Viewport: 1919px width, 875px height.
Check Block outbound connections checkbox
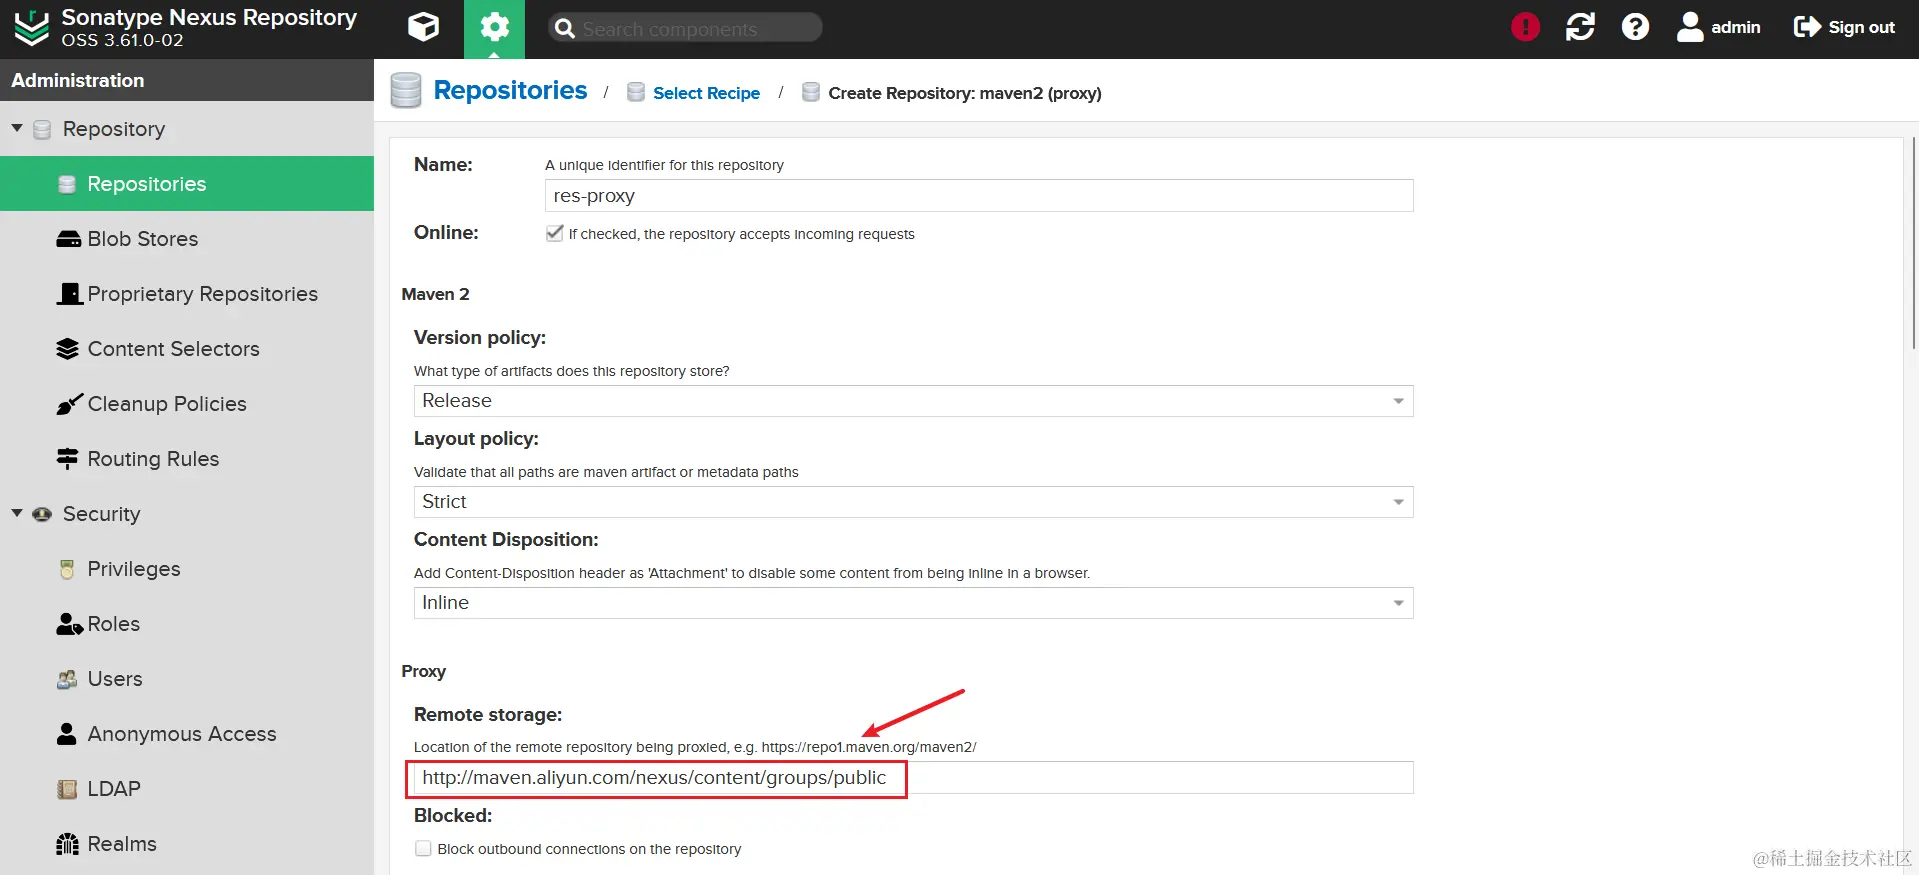[424, 849]
